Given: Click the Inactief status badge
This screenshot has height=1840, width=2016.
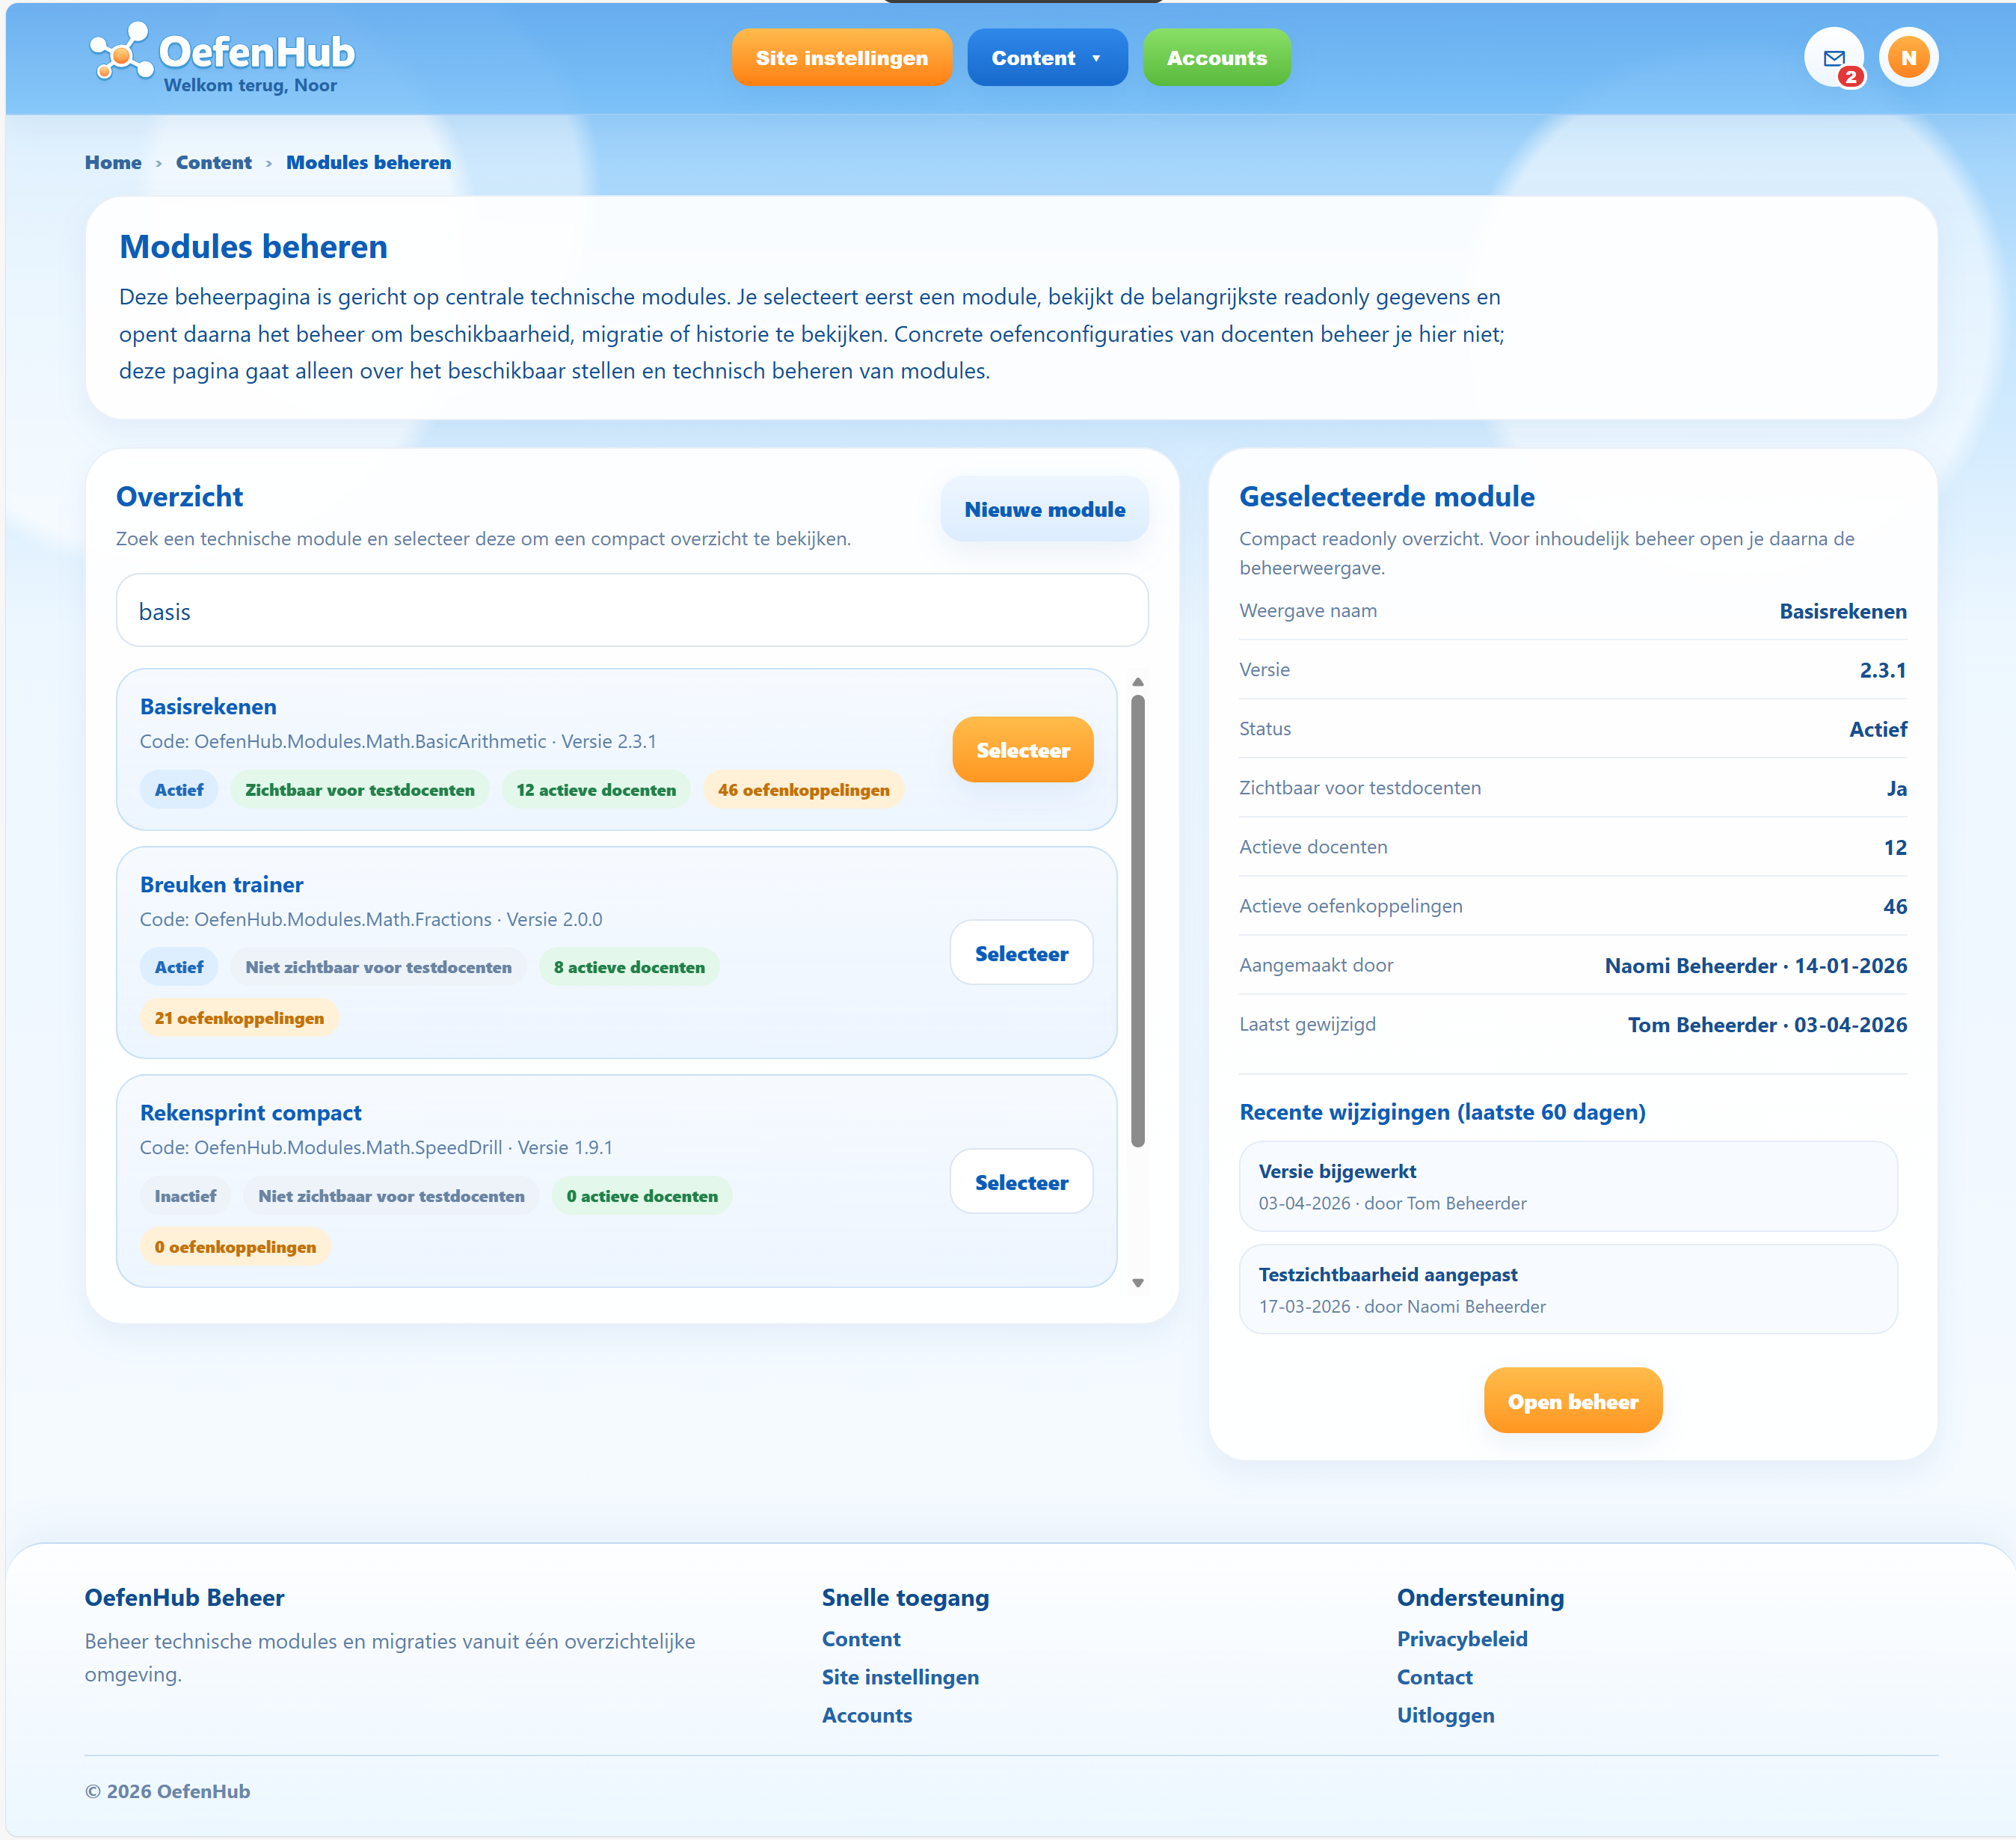Looking at the screenshot, I should tap(185, 1196).
